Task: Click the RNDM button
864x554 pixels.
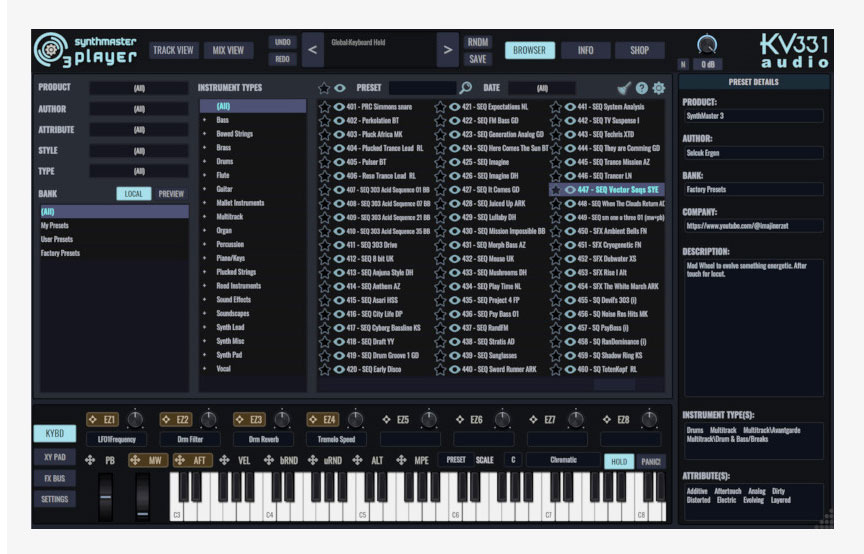Action: pyautogui.click(x=478, y=42)
